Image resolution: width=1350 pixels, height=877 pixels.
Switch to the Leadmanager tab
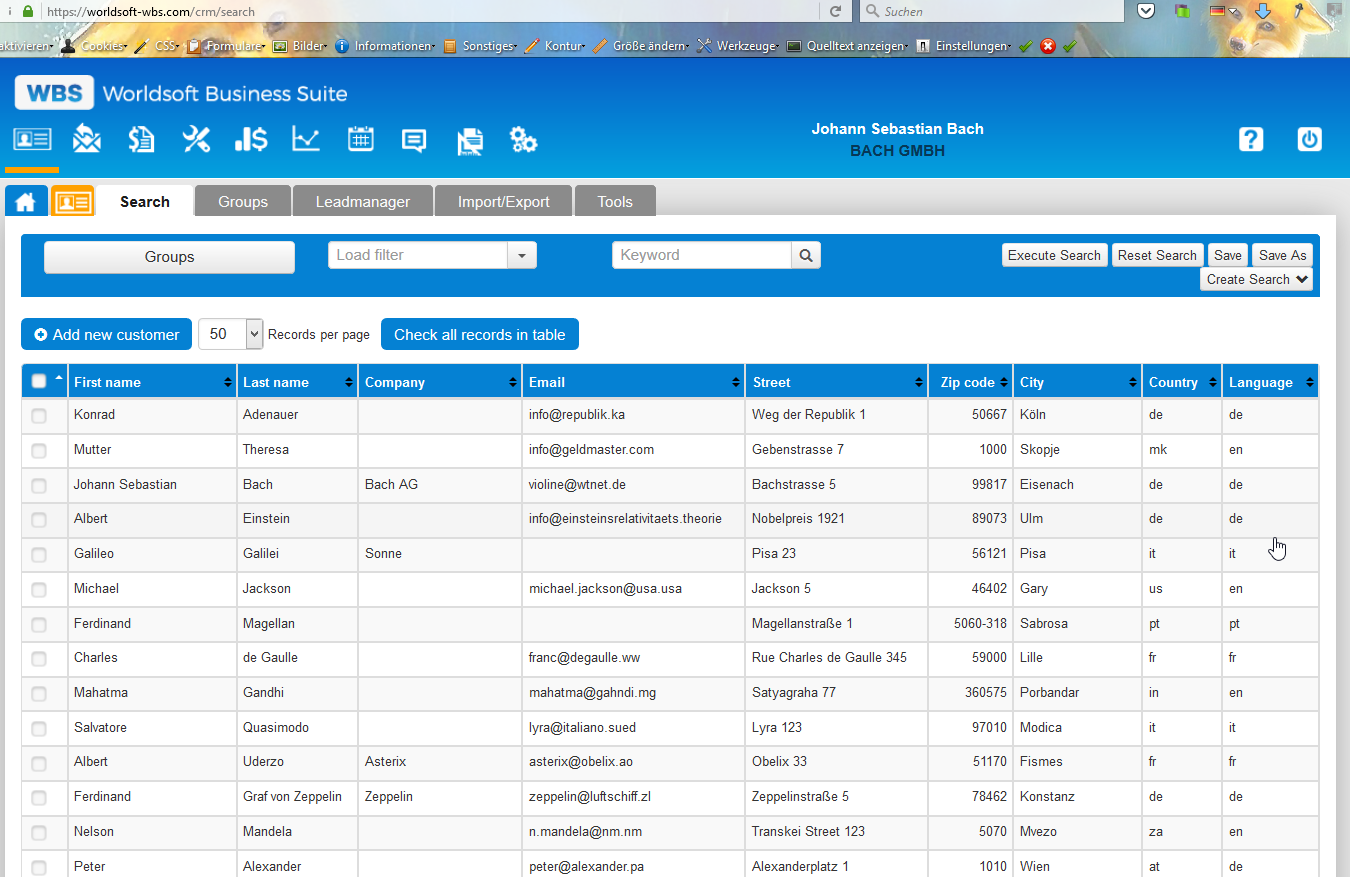coord(363,202)
